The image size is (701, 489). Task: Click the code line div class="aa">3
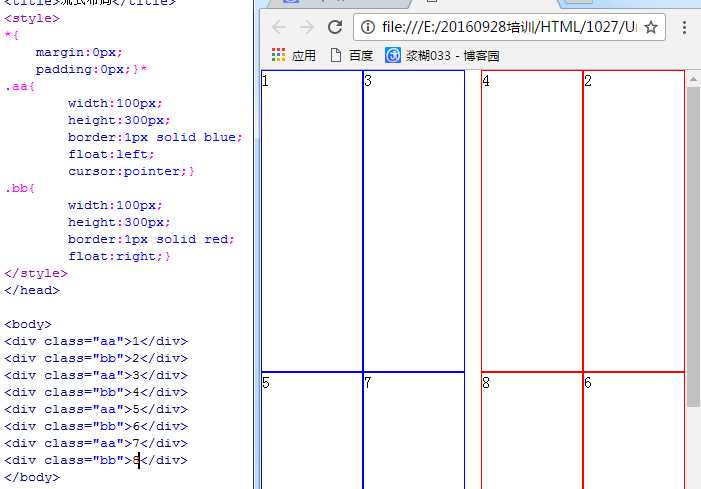point(96,375)
